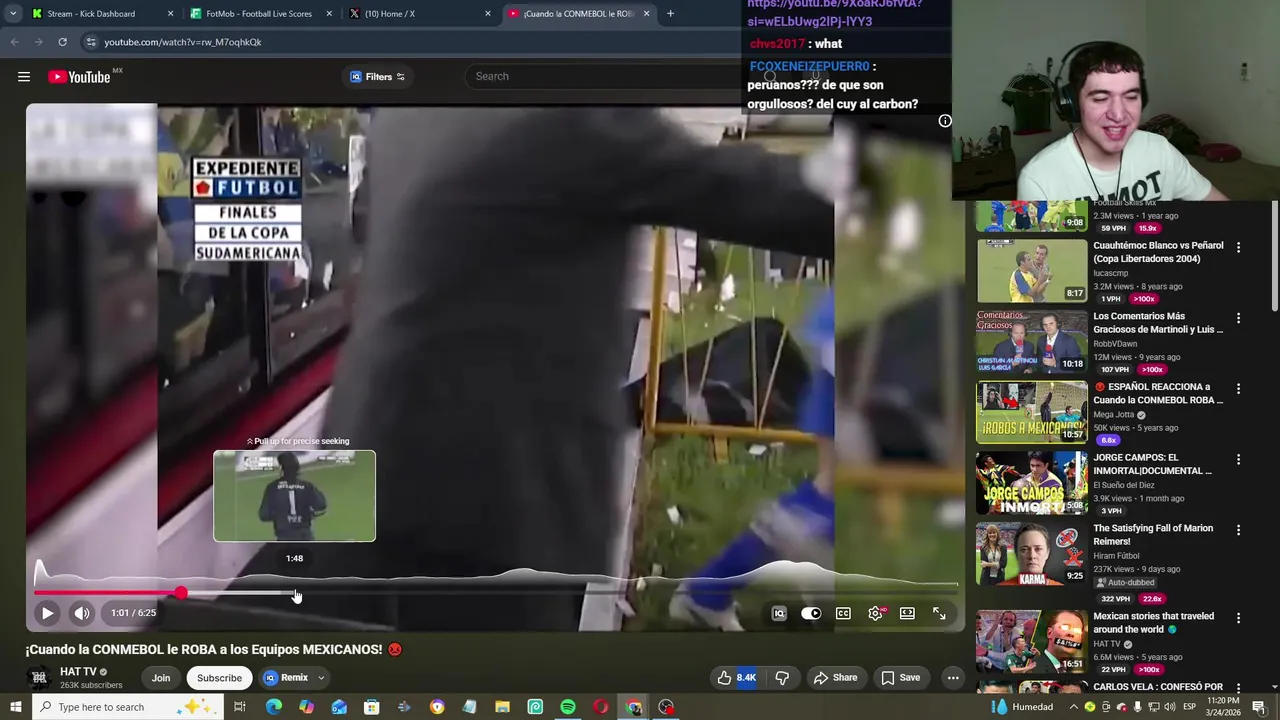Toggle the autoplay switch in player
The image size is (1280, 720).
[811, 613]
